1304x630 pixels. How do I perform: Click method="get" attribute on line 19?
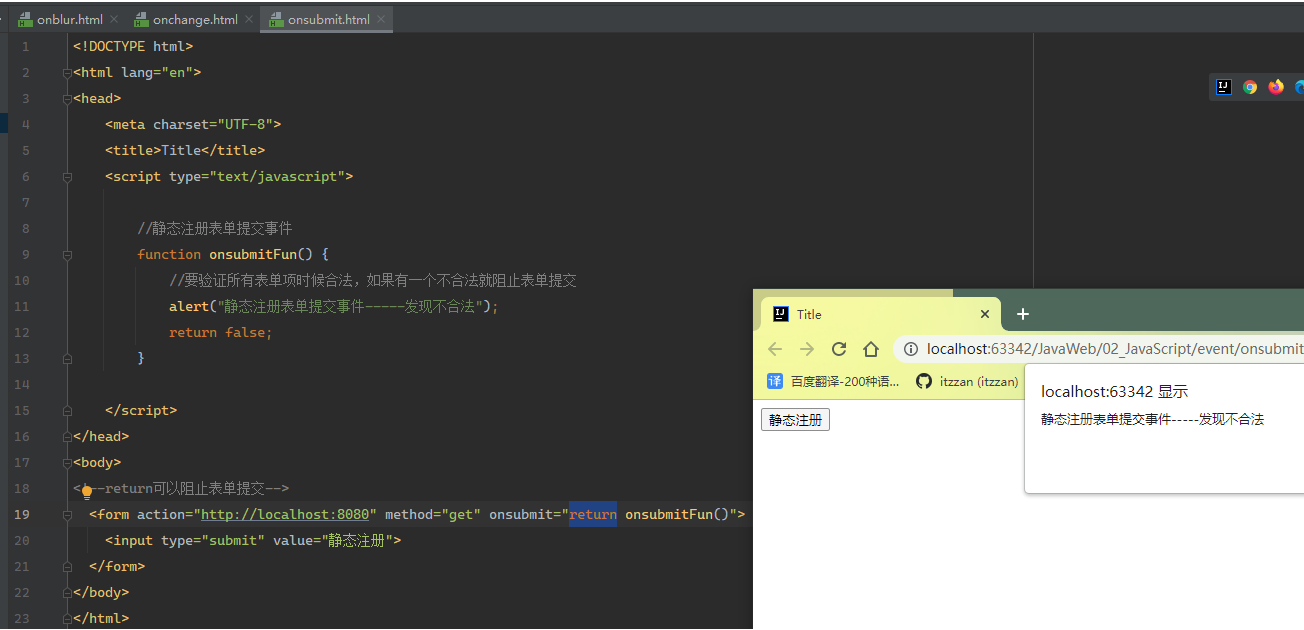(x=433, y=514)
